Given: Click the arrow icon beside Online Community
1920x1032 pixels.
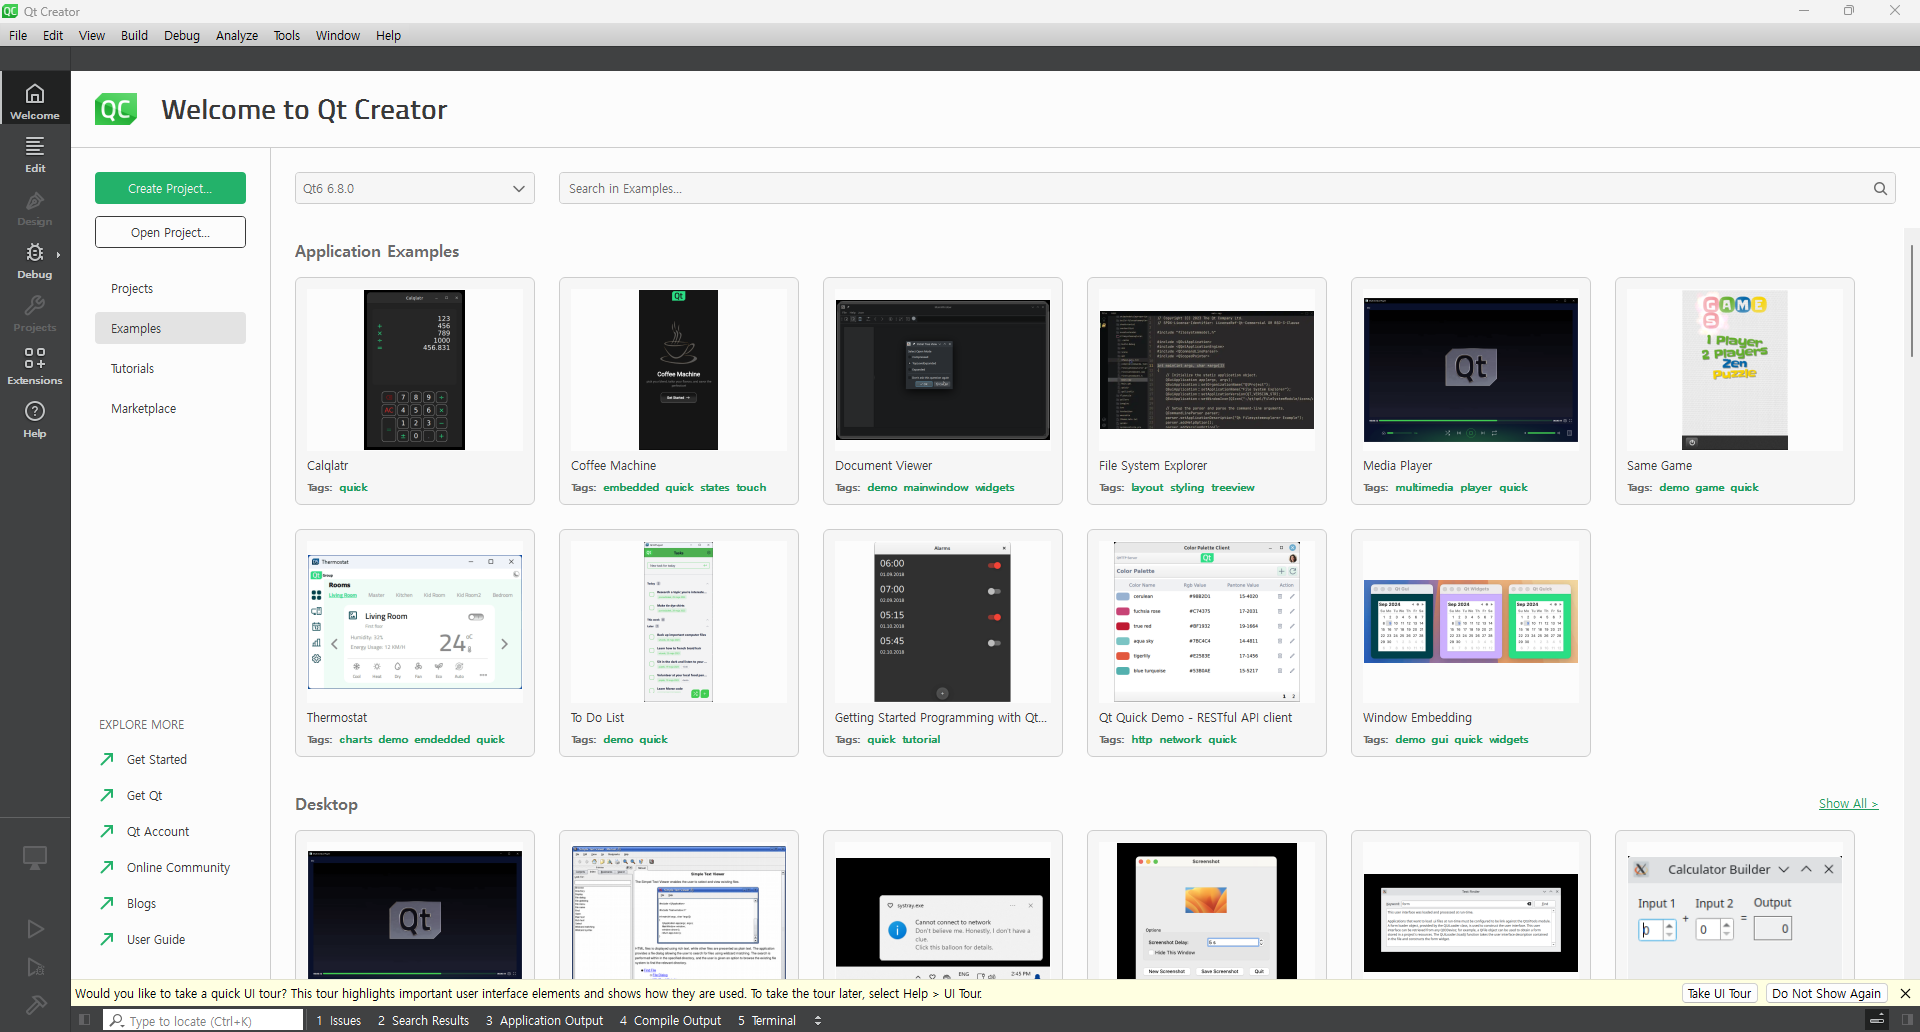Looking at the screenshot, I should pyautogui.click(x=107, y=867).
